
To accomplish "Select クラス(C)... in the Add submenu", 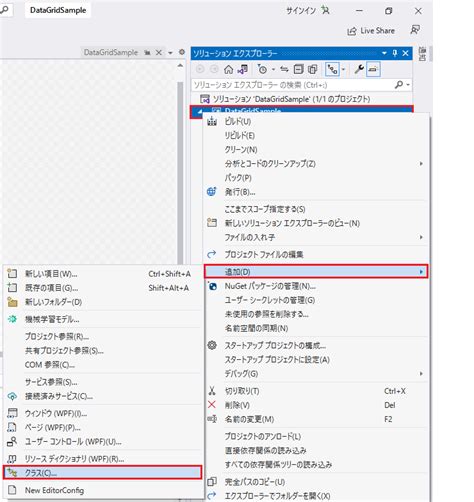I will 102,473.
